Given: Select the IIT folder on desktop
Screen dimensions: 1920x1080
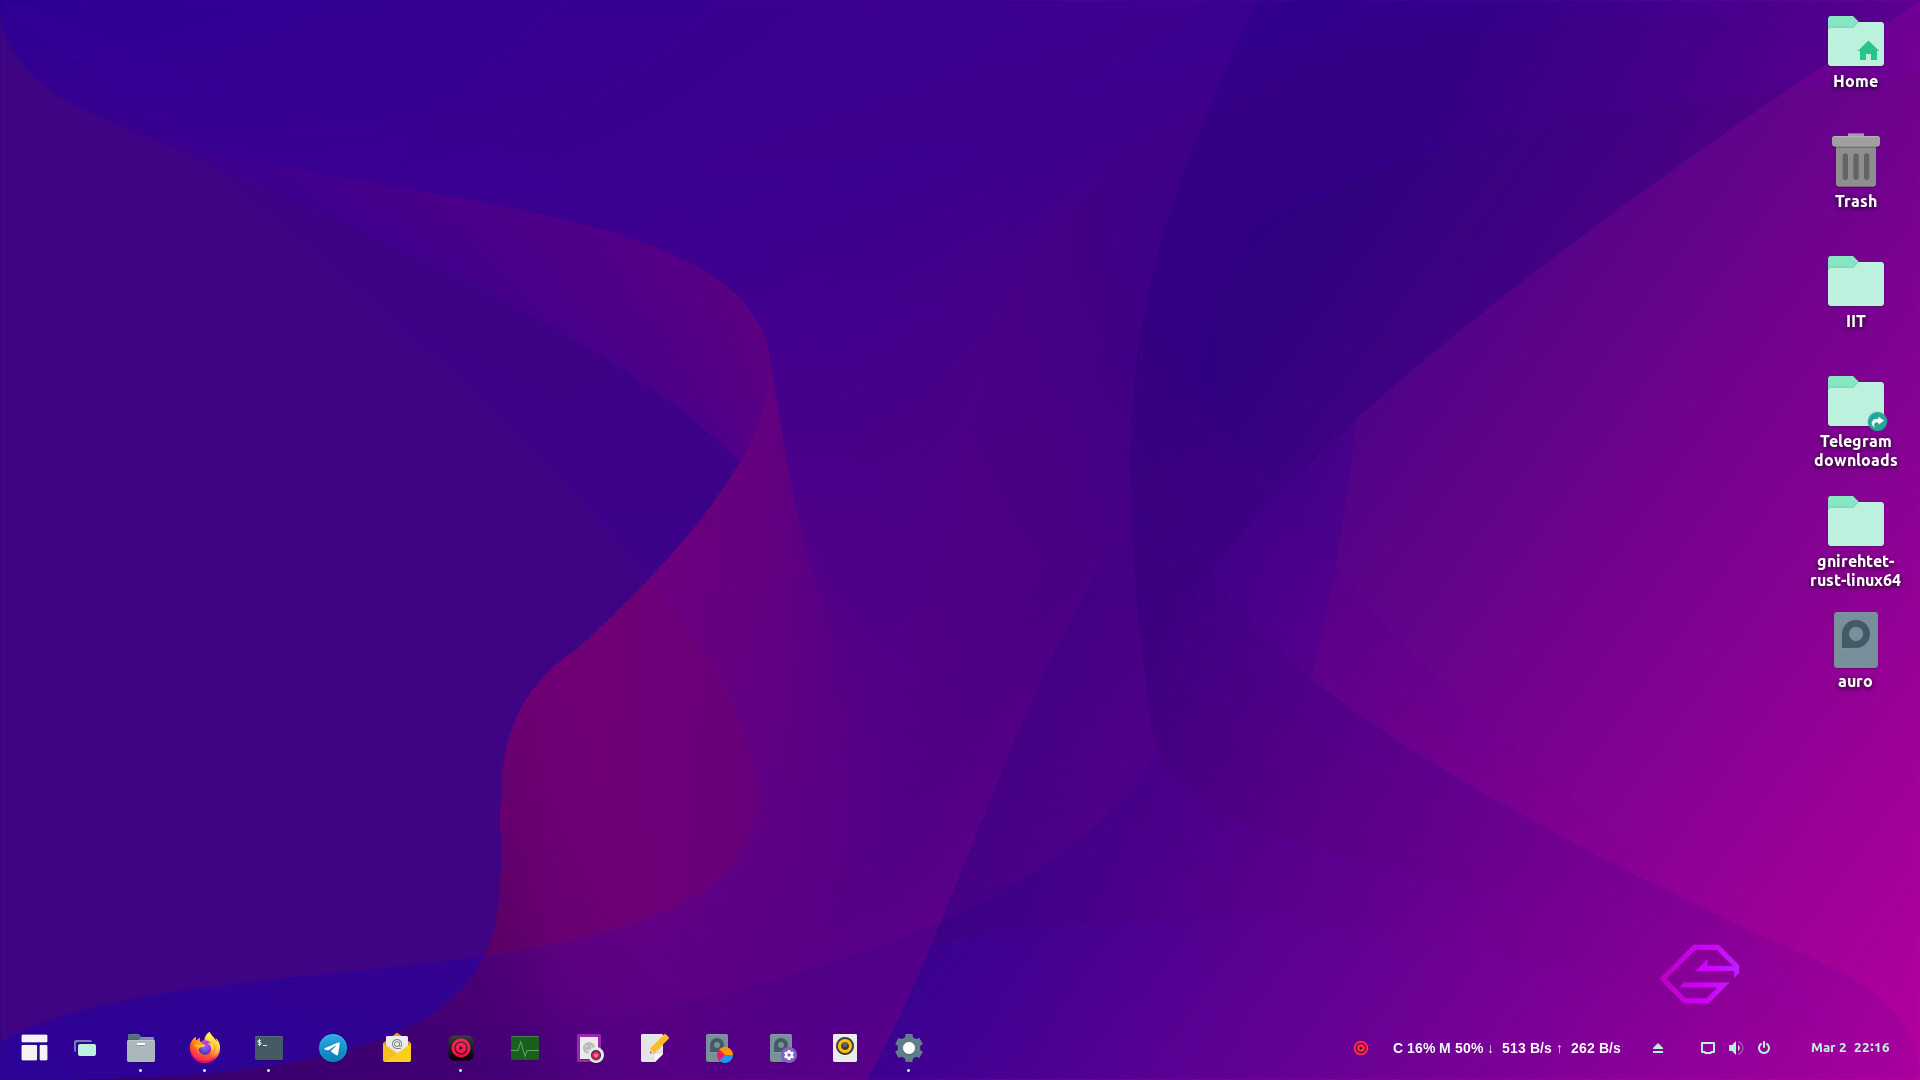Looking at the screenshot, I should [1856, 292].
